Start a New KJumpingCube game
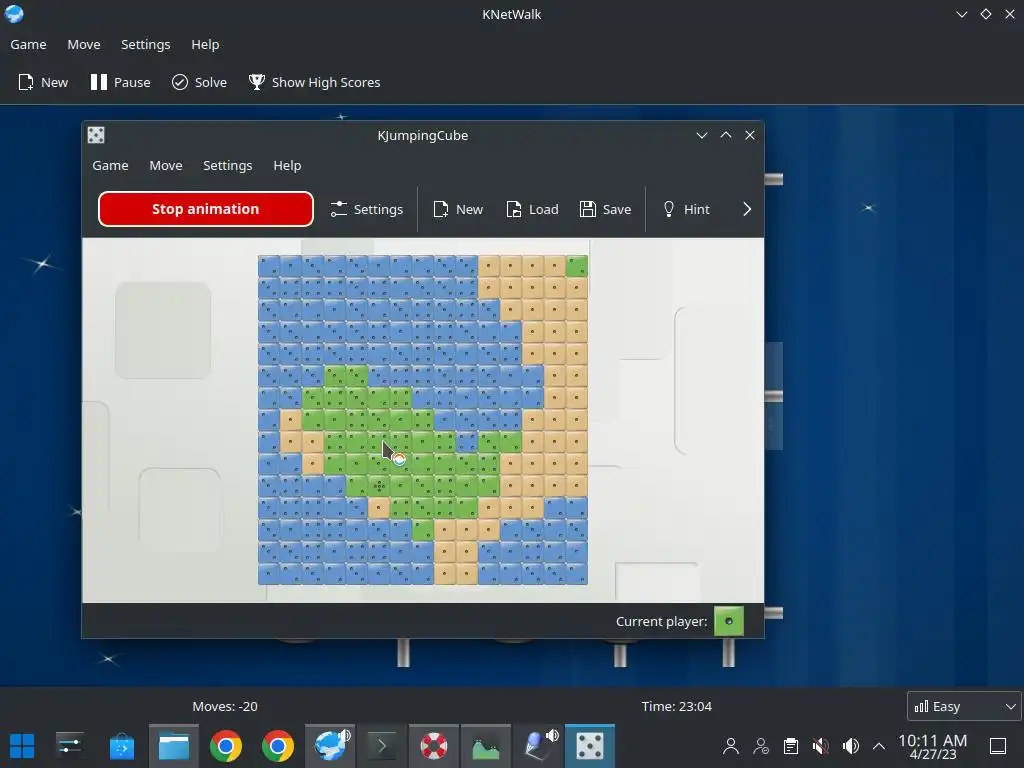 pos(458,209)
